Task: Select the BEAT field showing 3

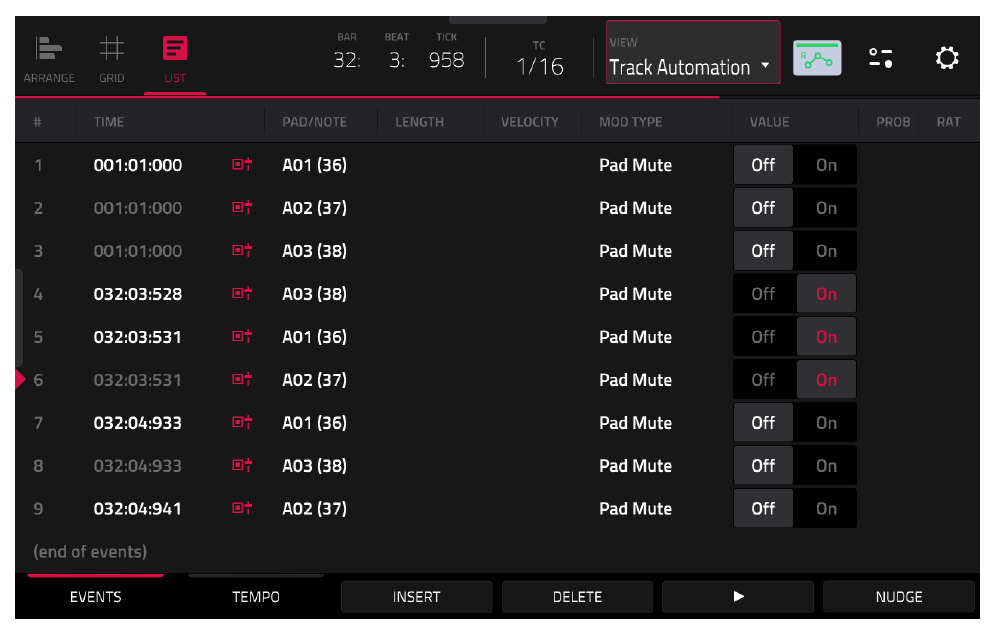Action: (x=397, y=52)
